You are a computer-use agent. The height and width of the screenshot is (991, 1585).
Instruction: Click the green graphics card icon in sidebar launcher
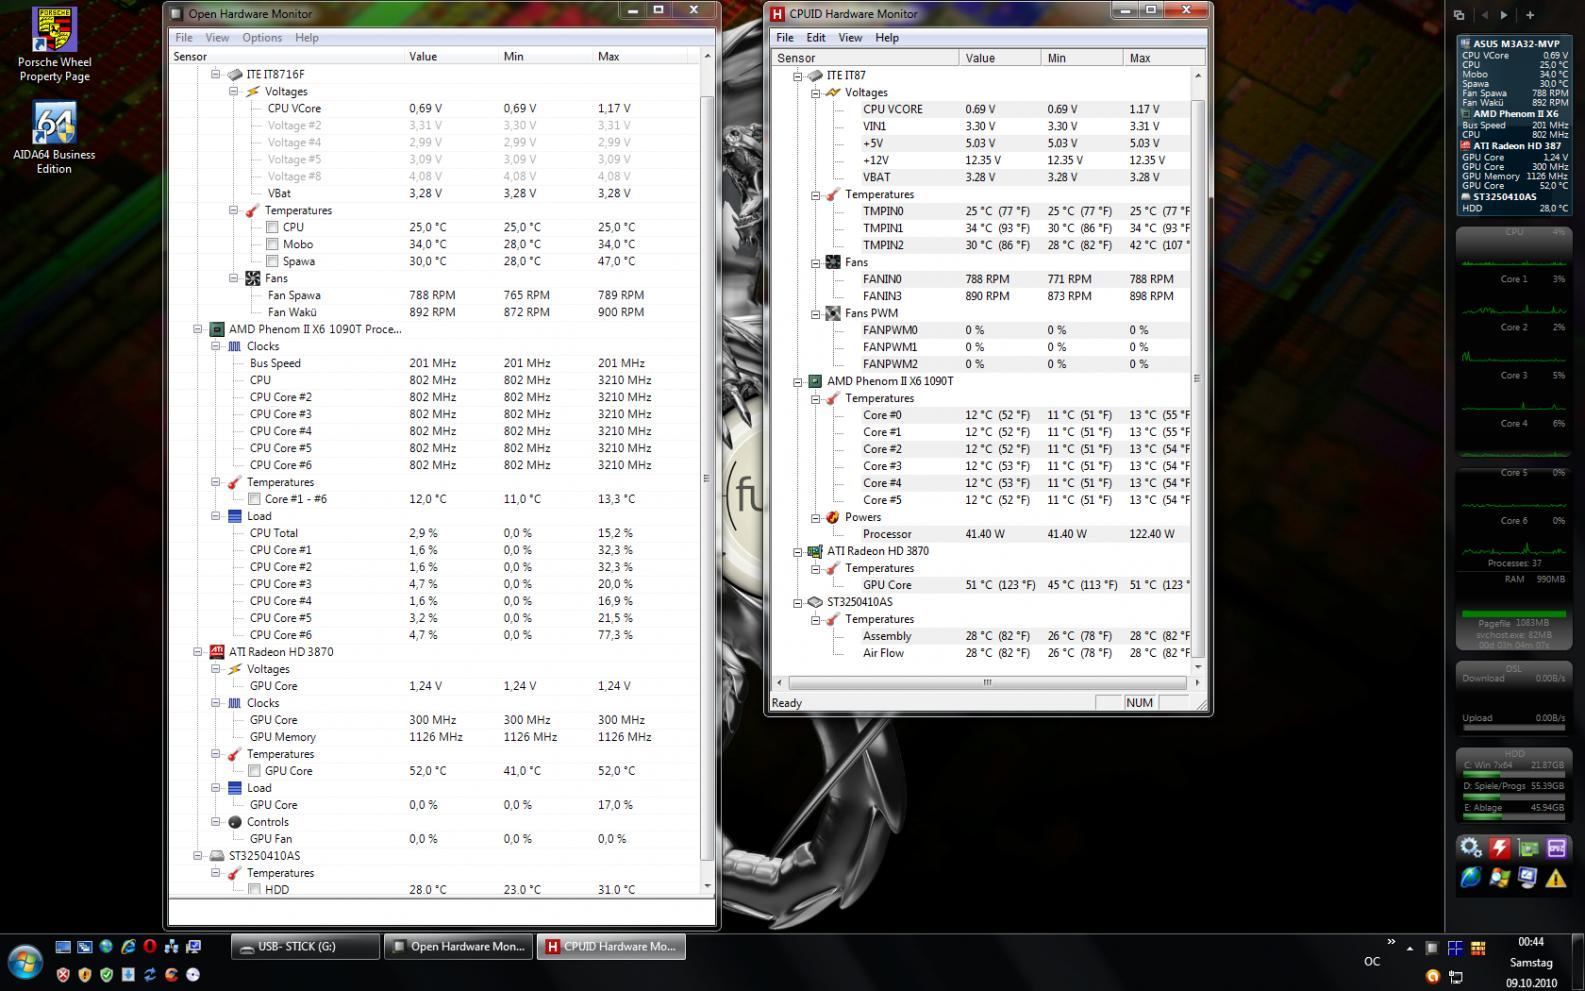(1528, 848)
